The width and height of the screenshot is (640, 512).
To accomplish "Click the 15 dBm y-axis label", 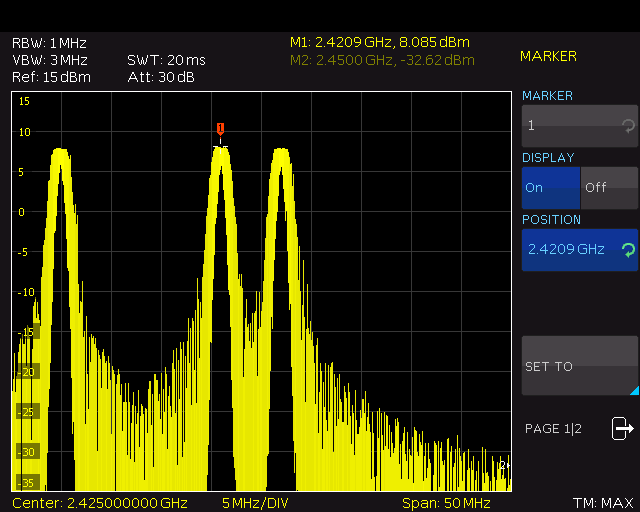I will tap(24, 101).
